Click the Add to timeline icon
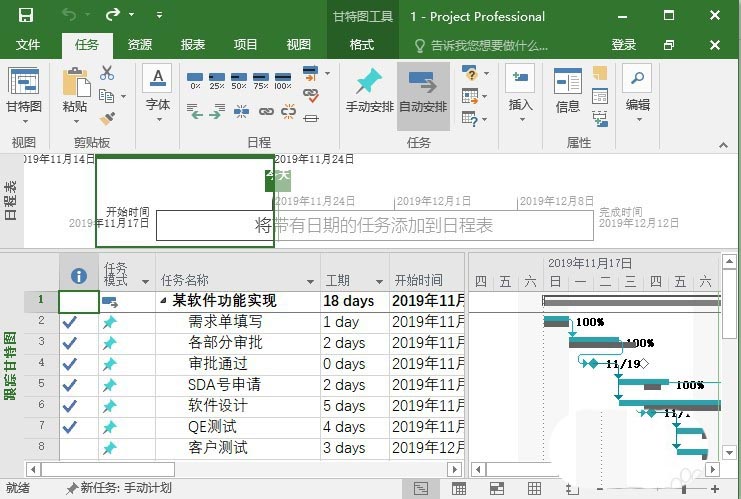The width and height of the screenshot is (741, 499). pyautogui.click(x=600, y=118)
